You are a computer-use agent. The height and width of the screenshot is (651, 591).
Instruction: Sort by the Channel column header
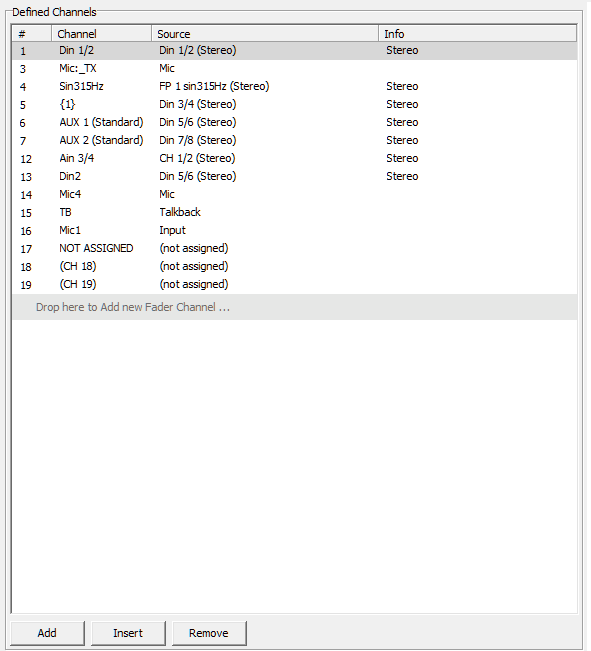102,34
